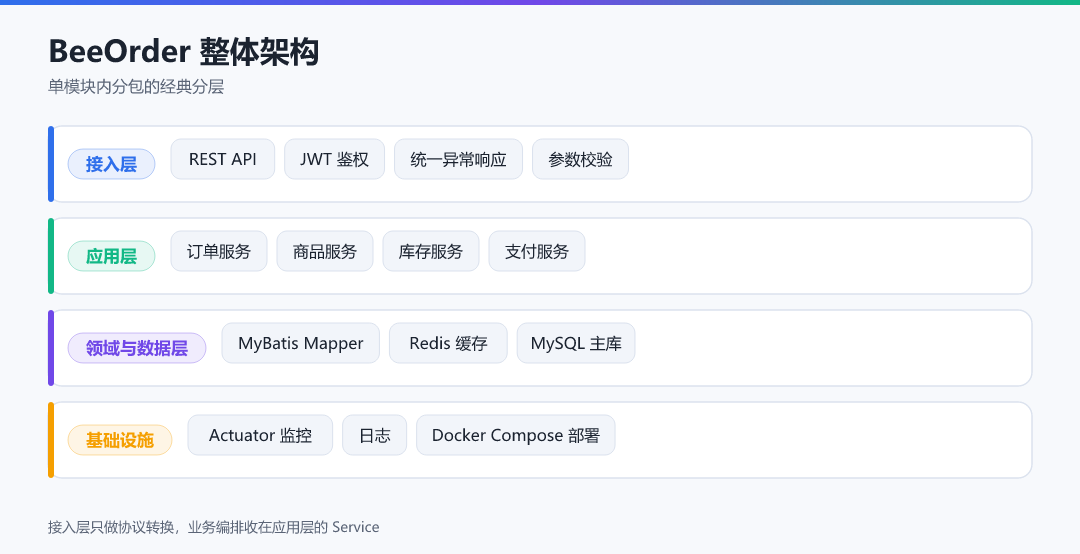Click the BeeOrder 整体架构 heading
This screenshot has height=554, width=1080.
point(183,52)
